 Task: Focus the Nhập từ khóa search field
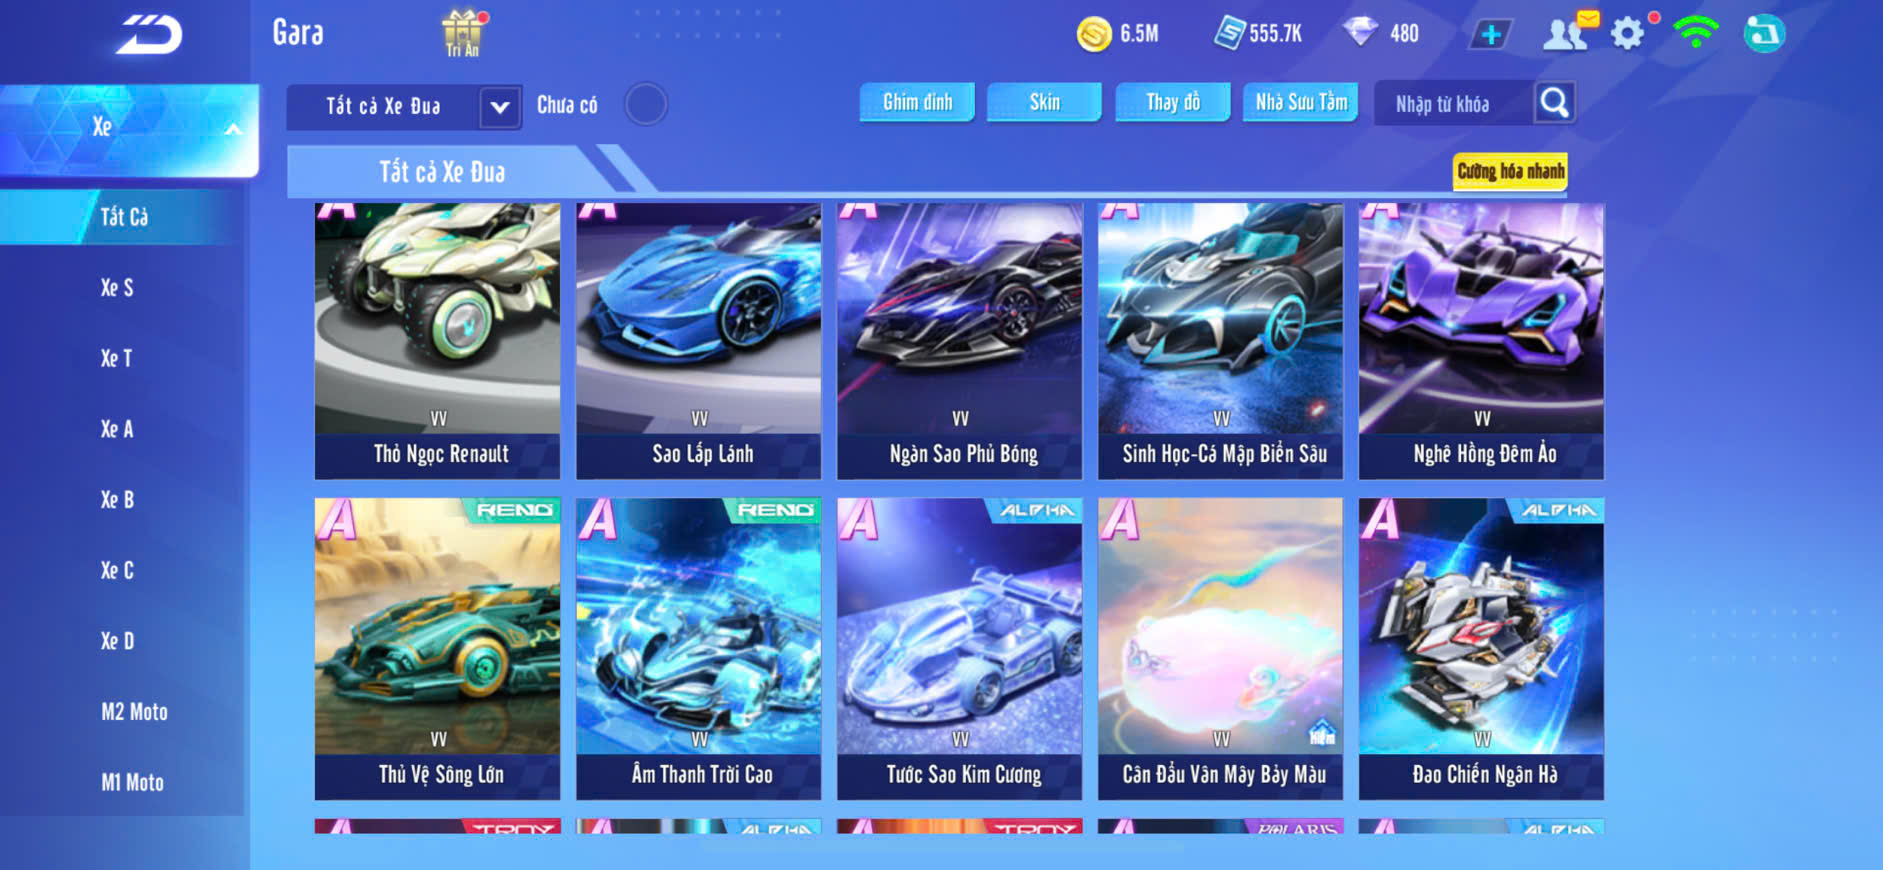click(1454, 103)
